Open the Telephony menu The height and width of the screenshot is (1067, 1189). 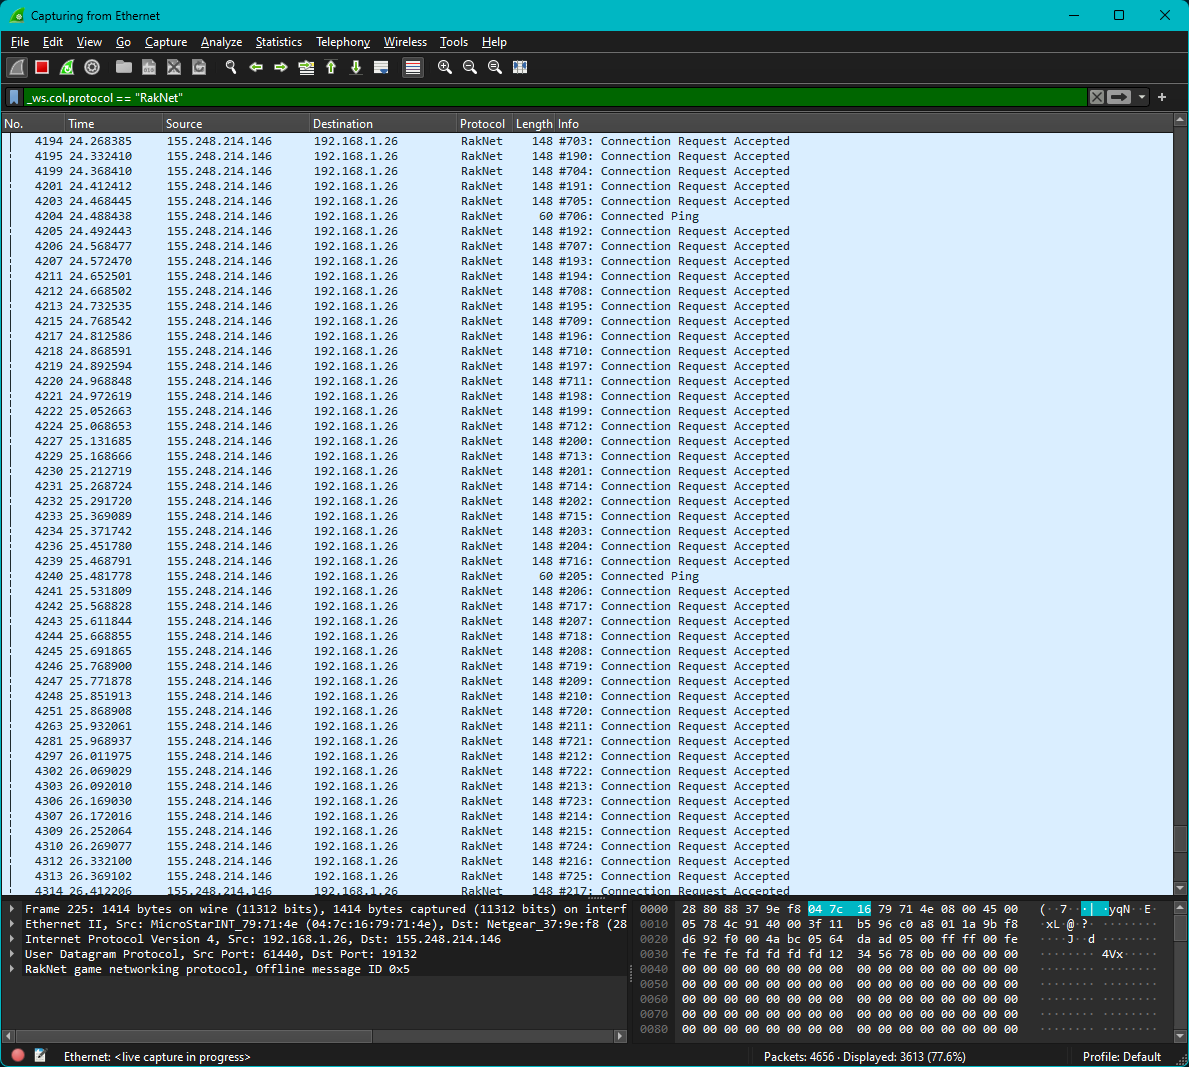pos(342,42)
